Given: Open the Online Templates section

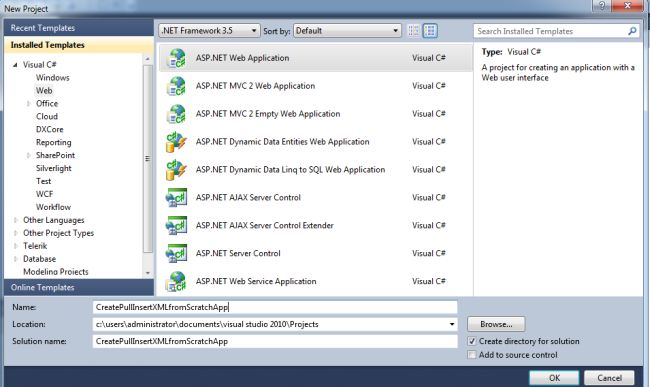Looking at the screenshot, I should 79,287.
